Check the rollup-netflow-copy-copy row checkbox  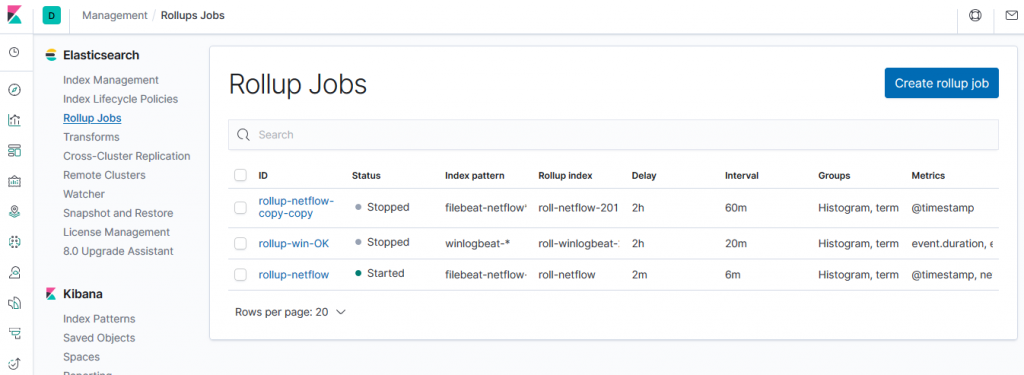pyautogui.click(x=240, y=208)
